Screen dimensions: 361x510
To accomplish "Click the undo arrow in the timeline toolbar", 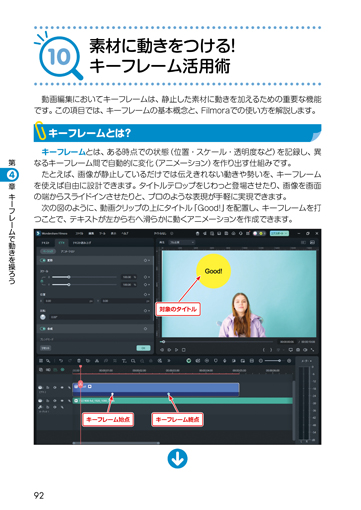I will click(61, 361).
